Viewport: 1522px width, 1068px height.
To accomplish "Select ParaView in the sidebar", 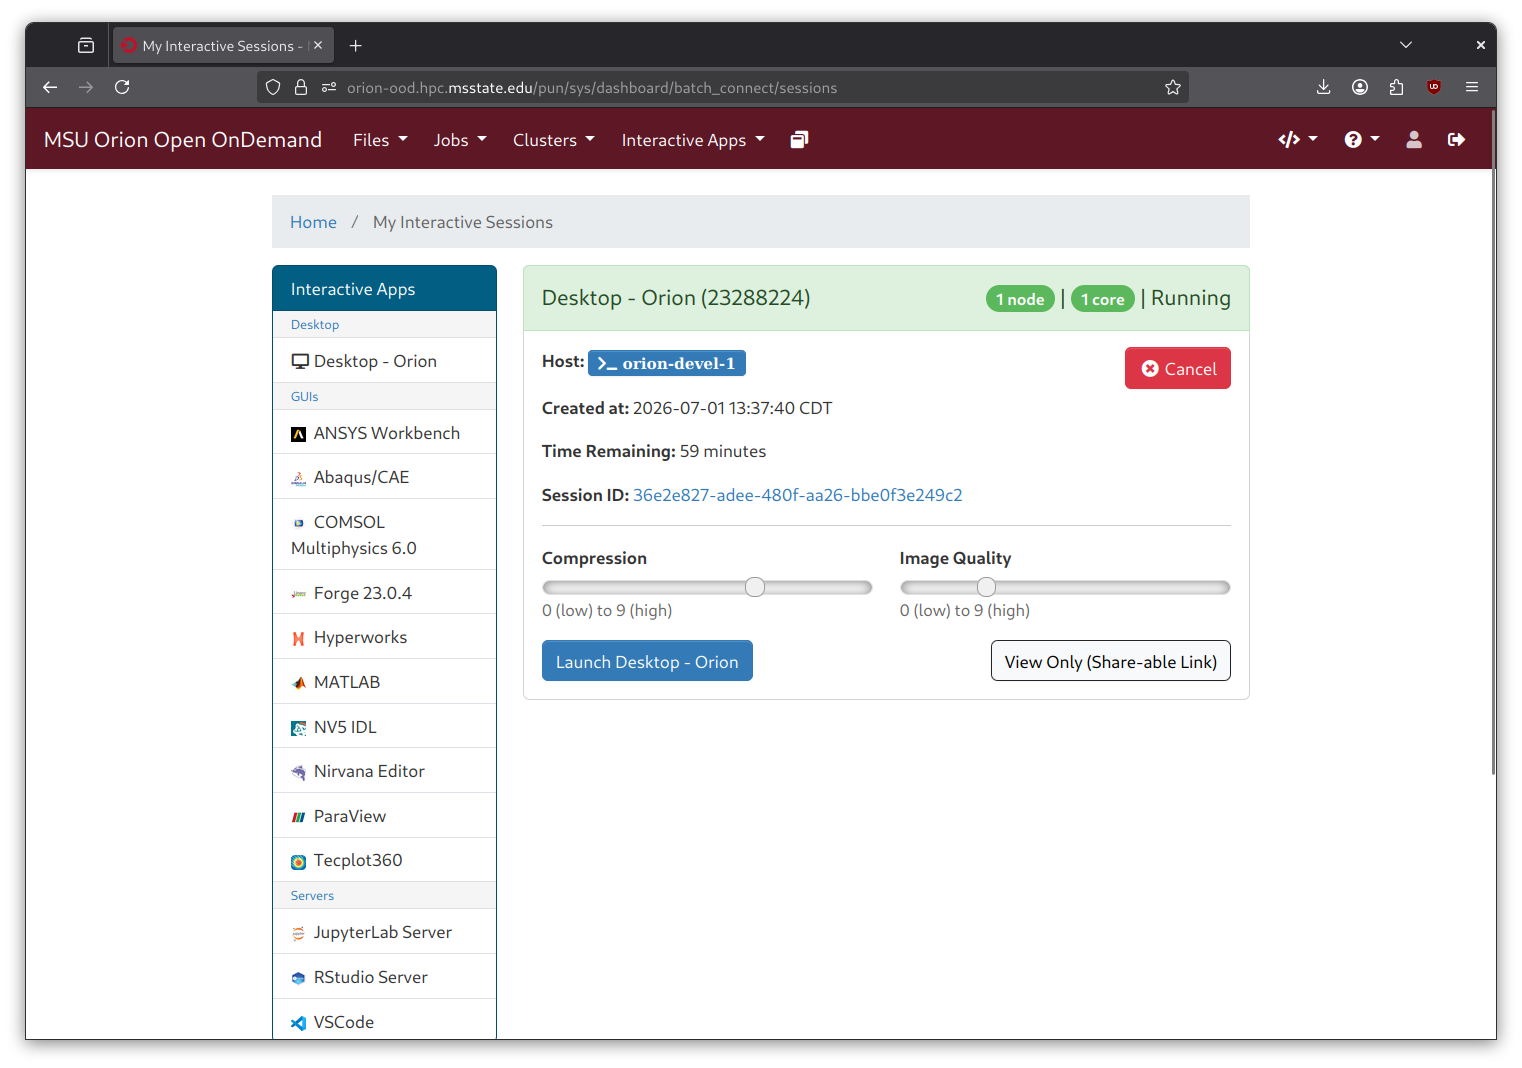I will [x=384, y=816].
